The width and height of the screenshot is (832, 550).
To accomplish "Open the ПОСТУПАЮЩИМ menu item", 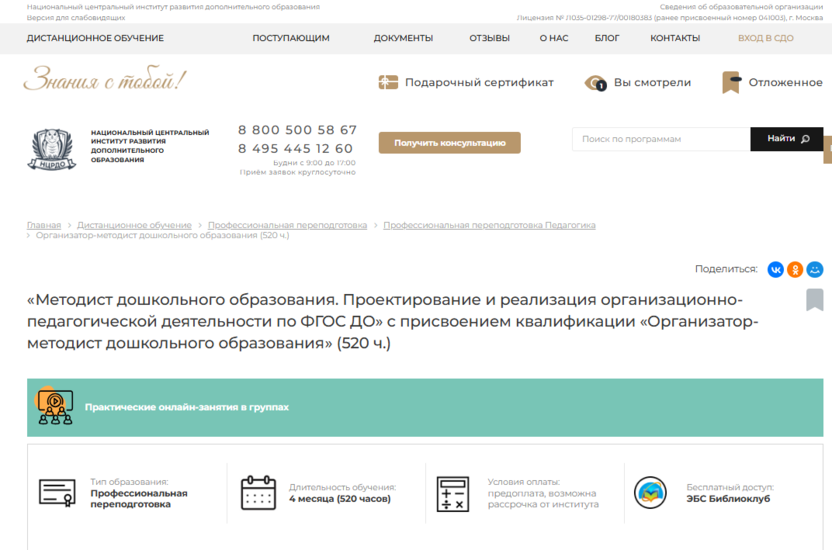I will [x=291, y=38].
